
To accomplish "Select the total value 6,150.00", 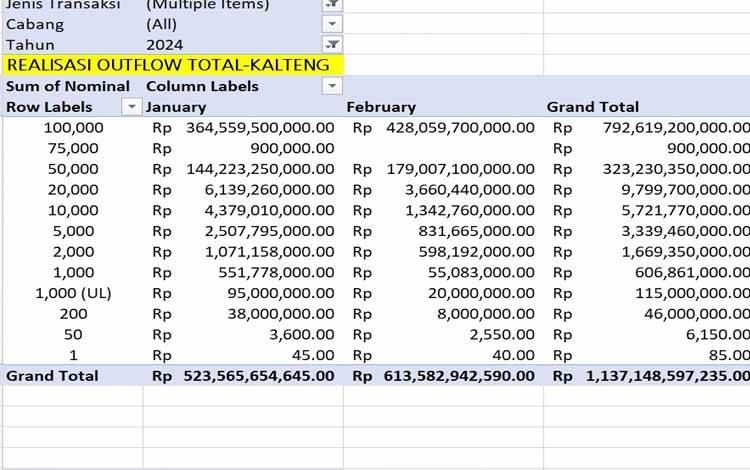I will point(717,334).
